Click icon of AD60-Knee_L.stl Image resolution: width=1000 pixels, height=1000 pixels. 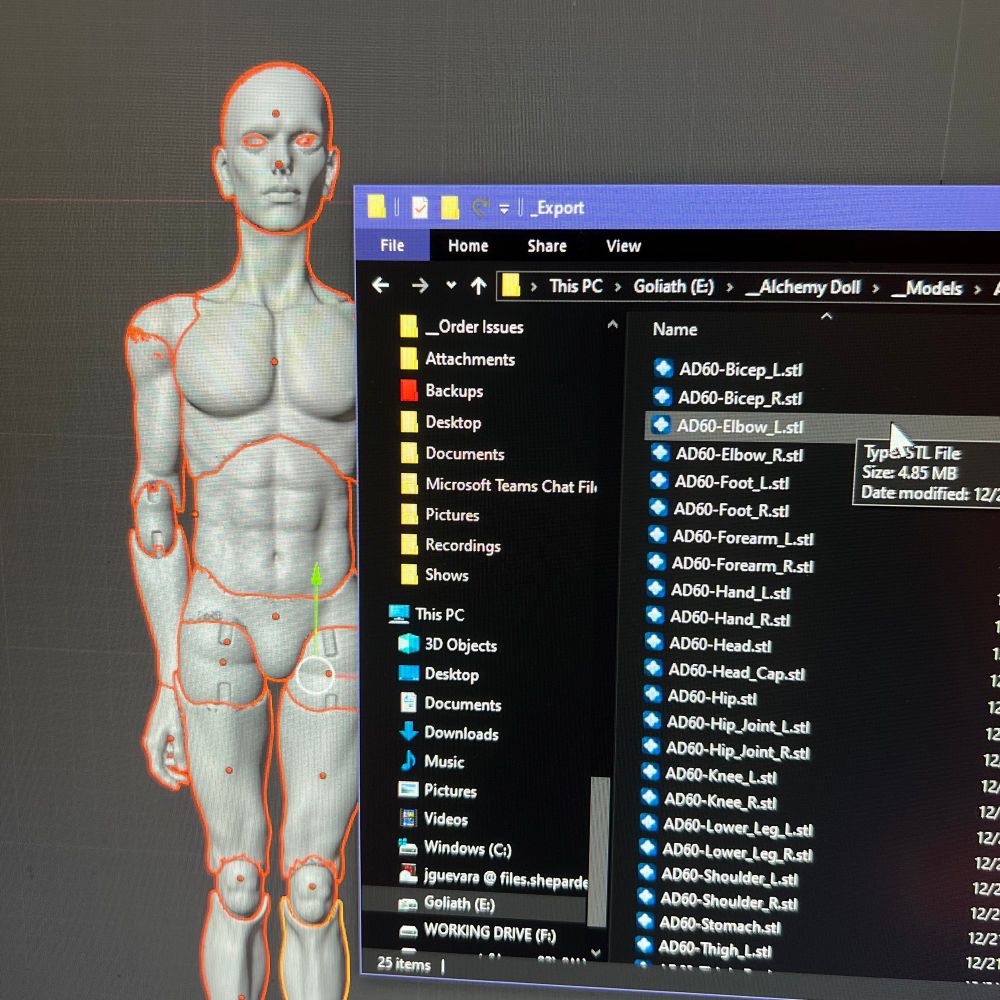coord(650,772)
